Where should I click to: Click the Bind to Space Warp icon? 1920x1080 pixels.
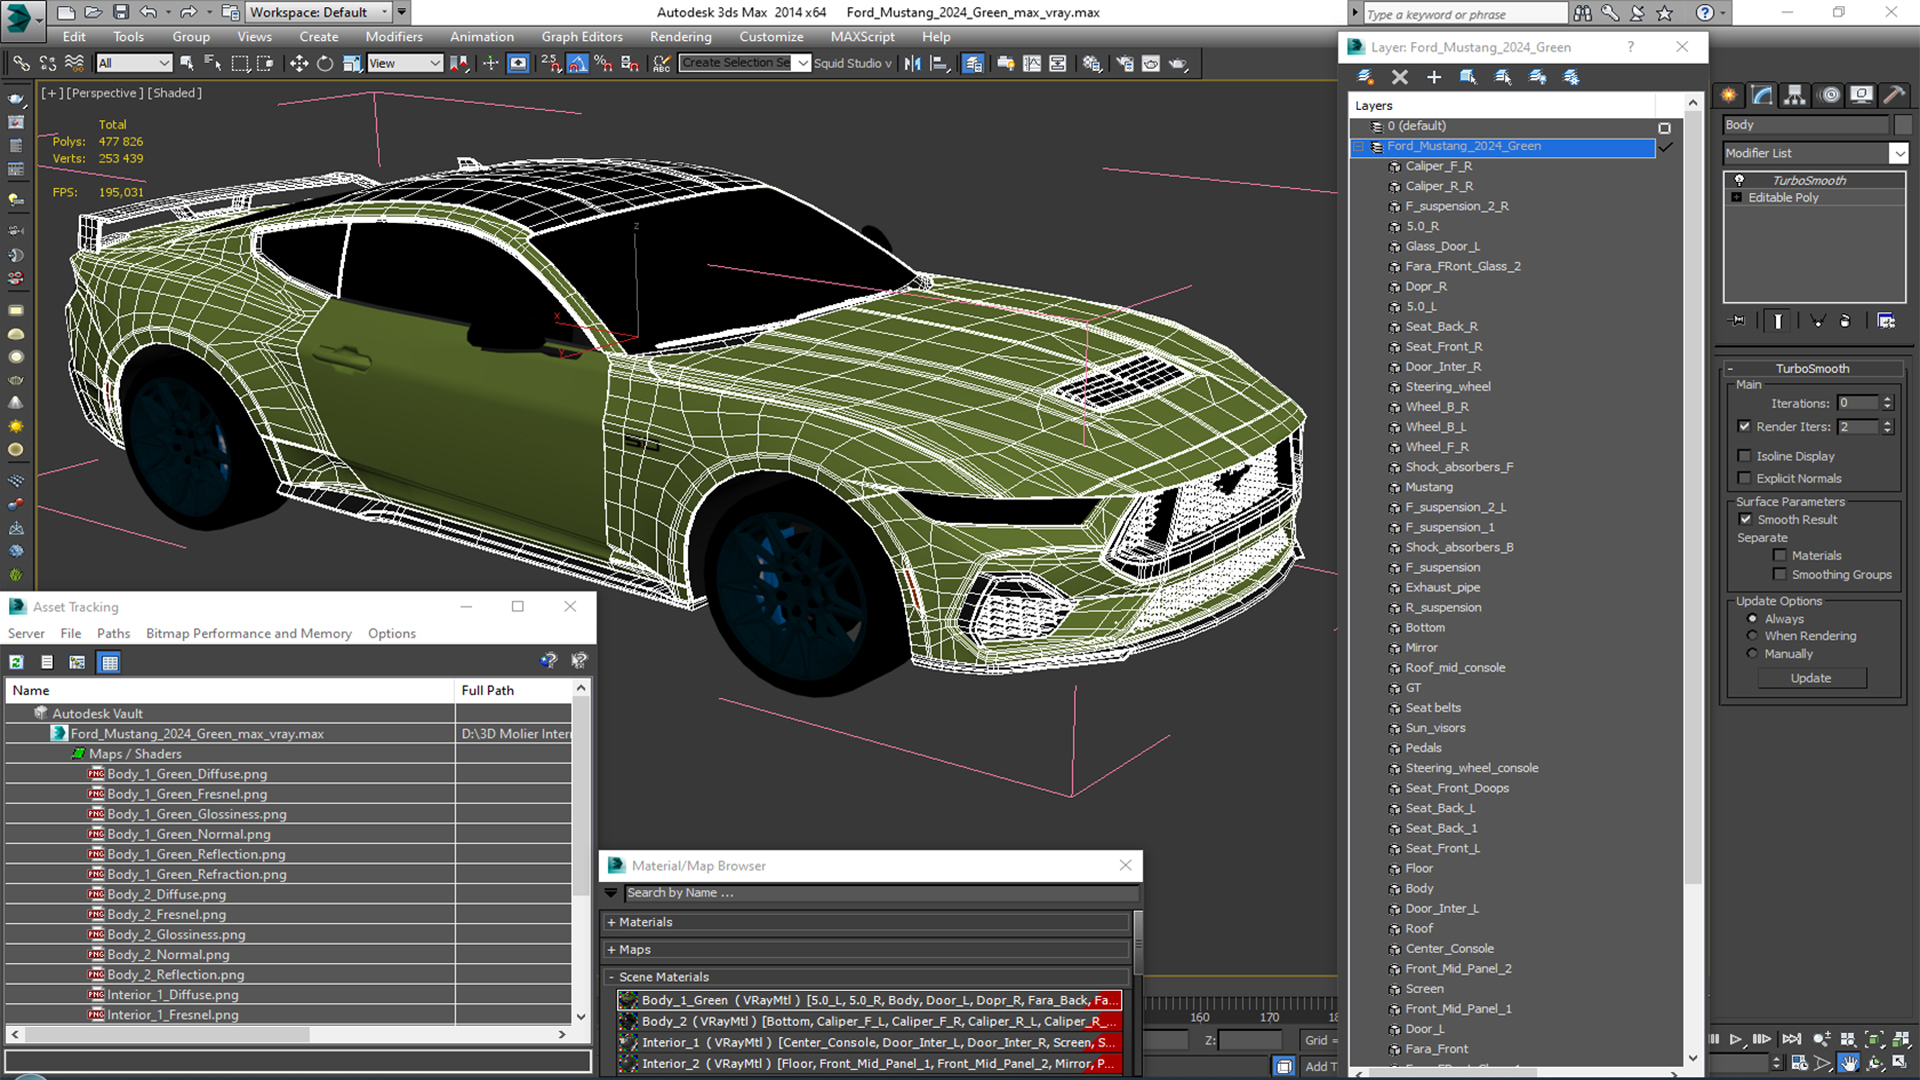(74, 63)
